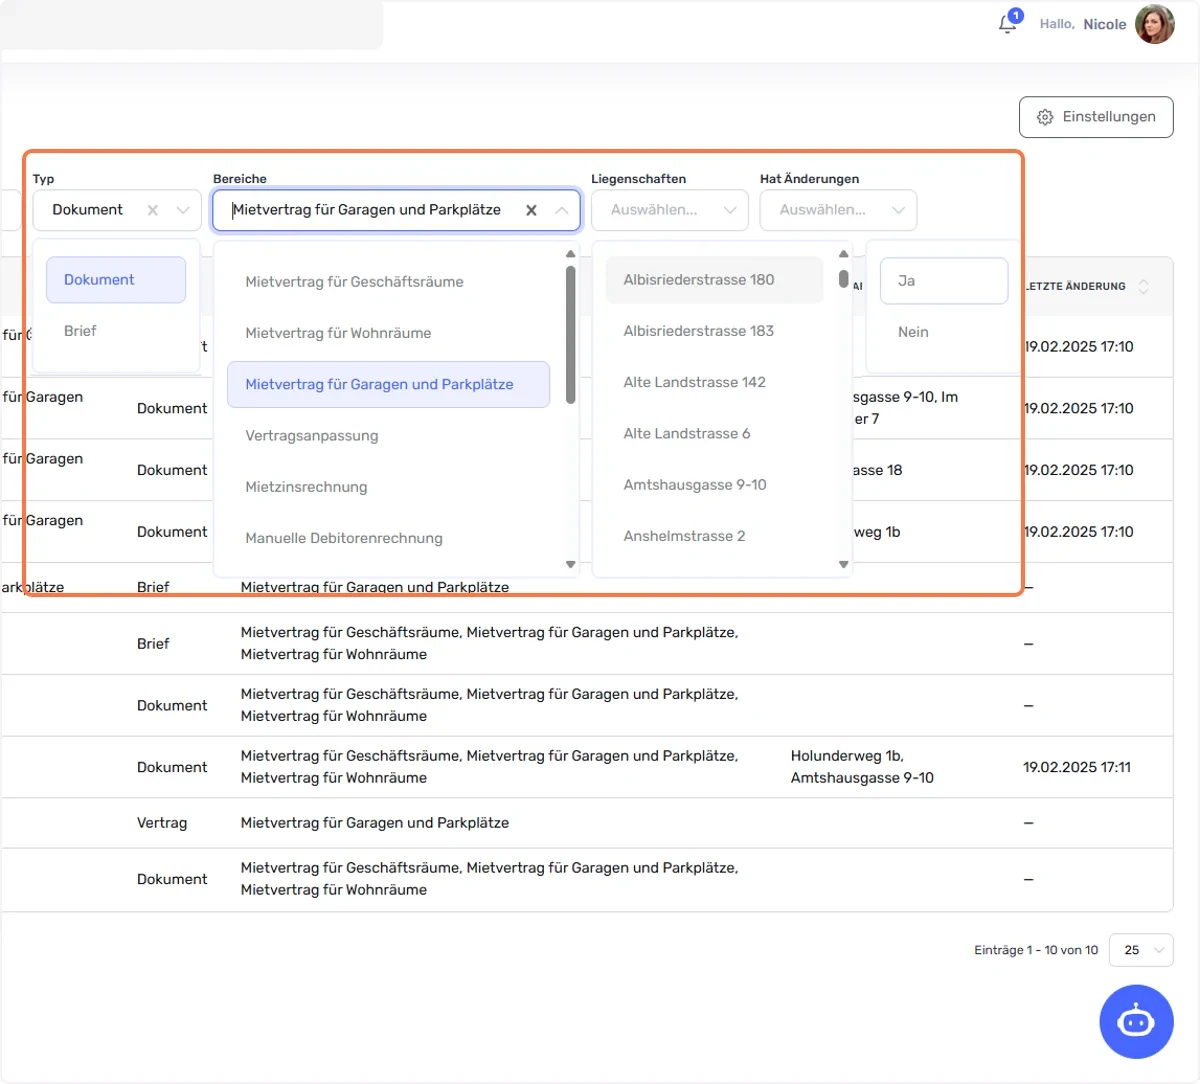The image size is (1200, 1084).
Task: Pick highlighted Mietvertrag für Garagen und Parkplätze option
Action: coord(388,384)
